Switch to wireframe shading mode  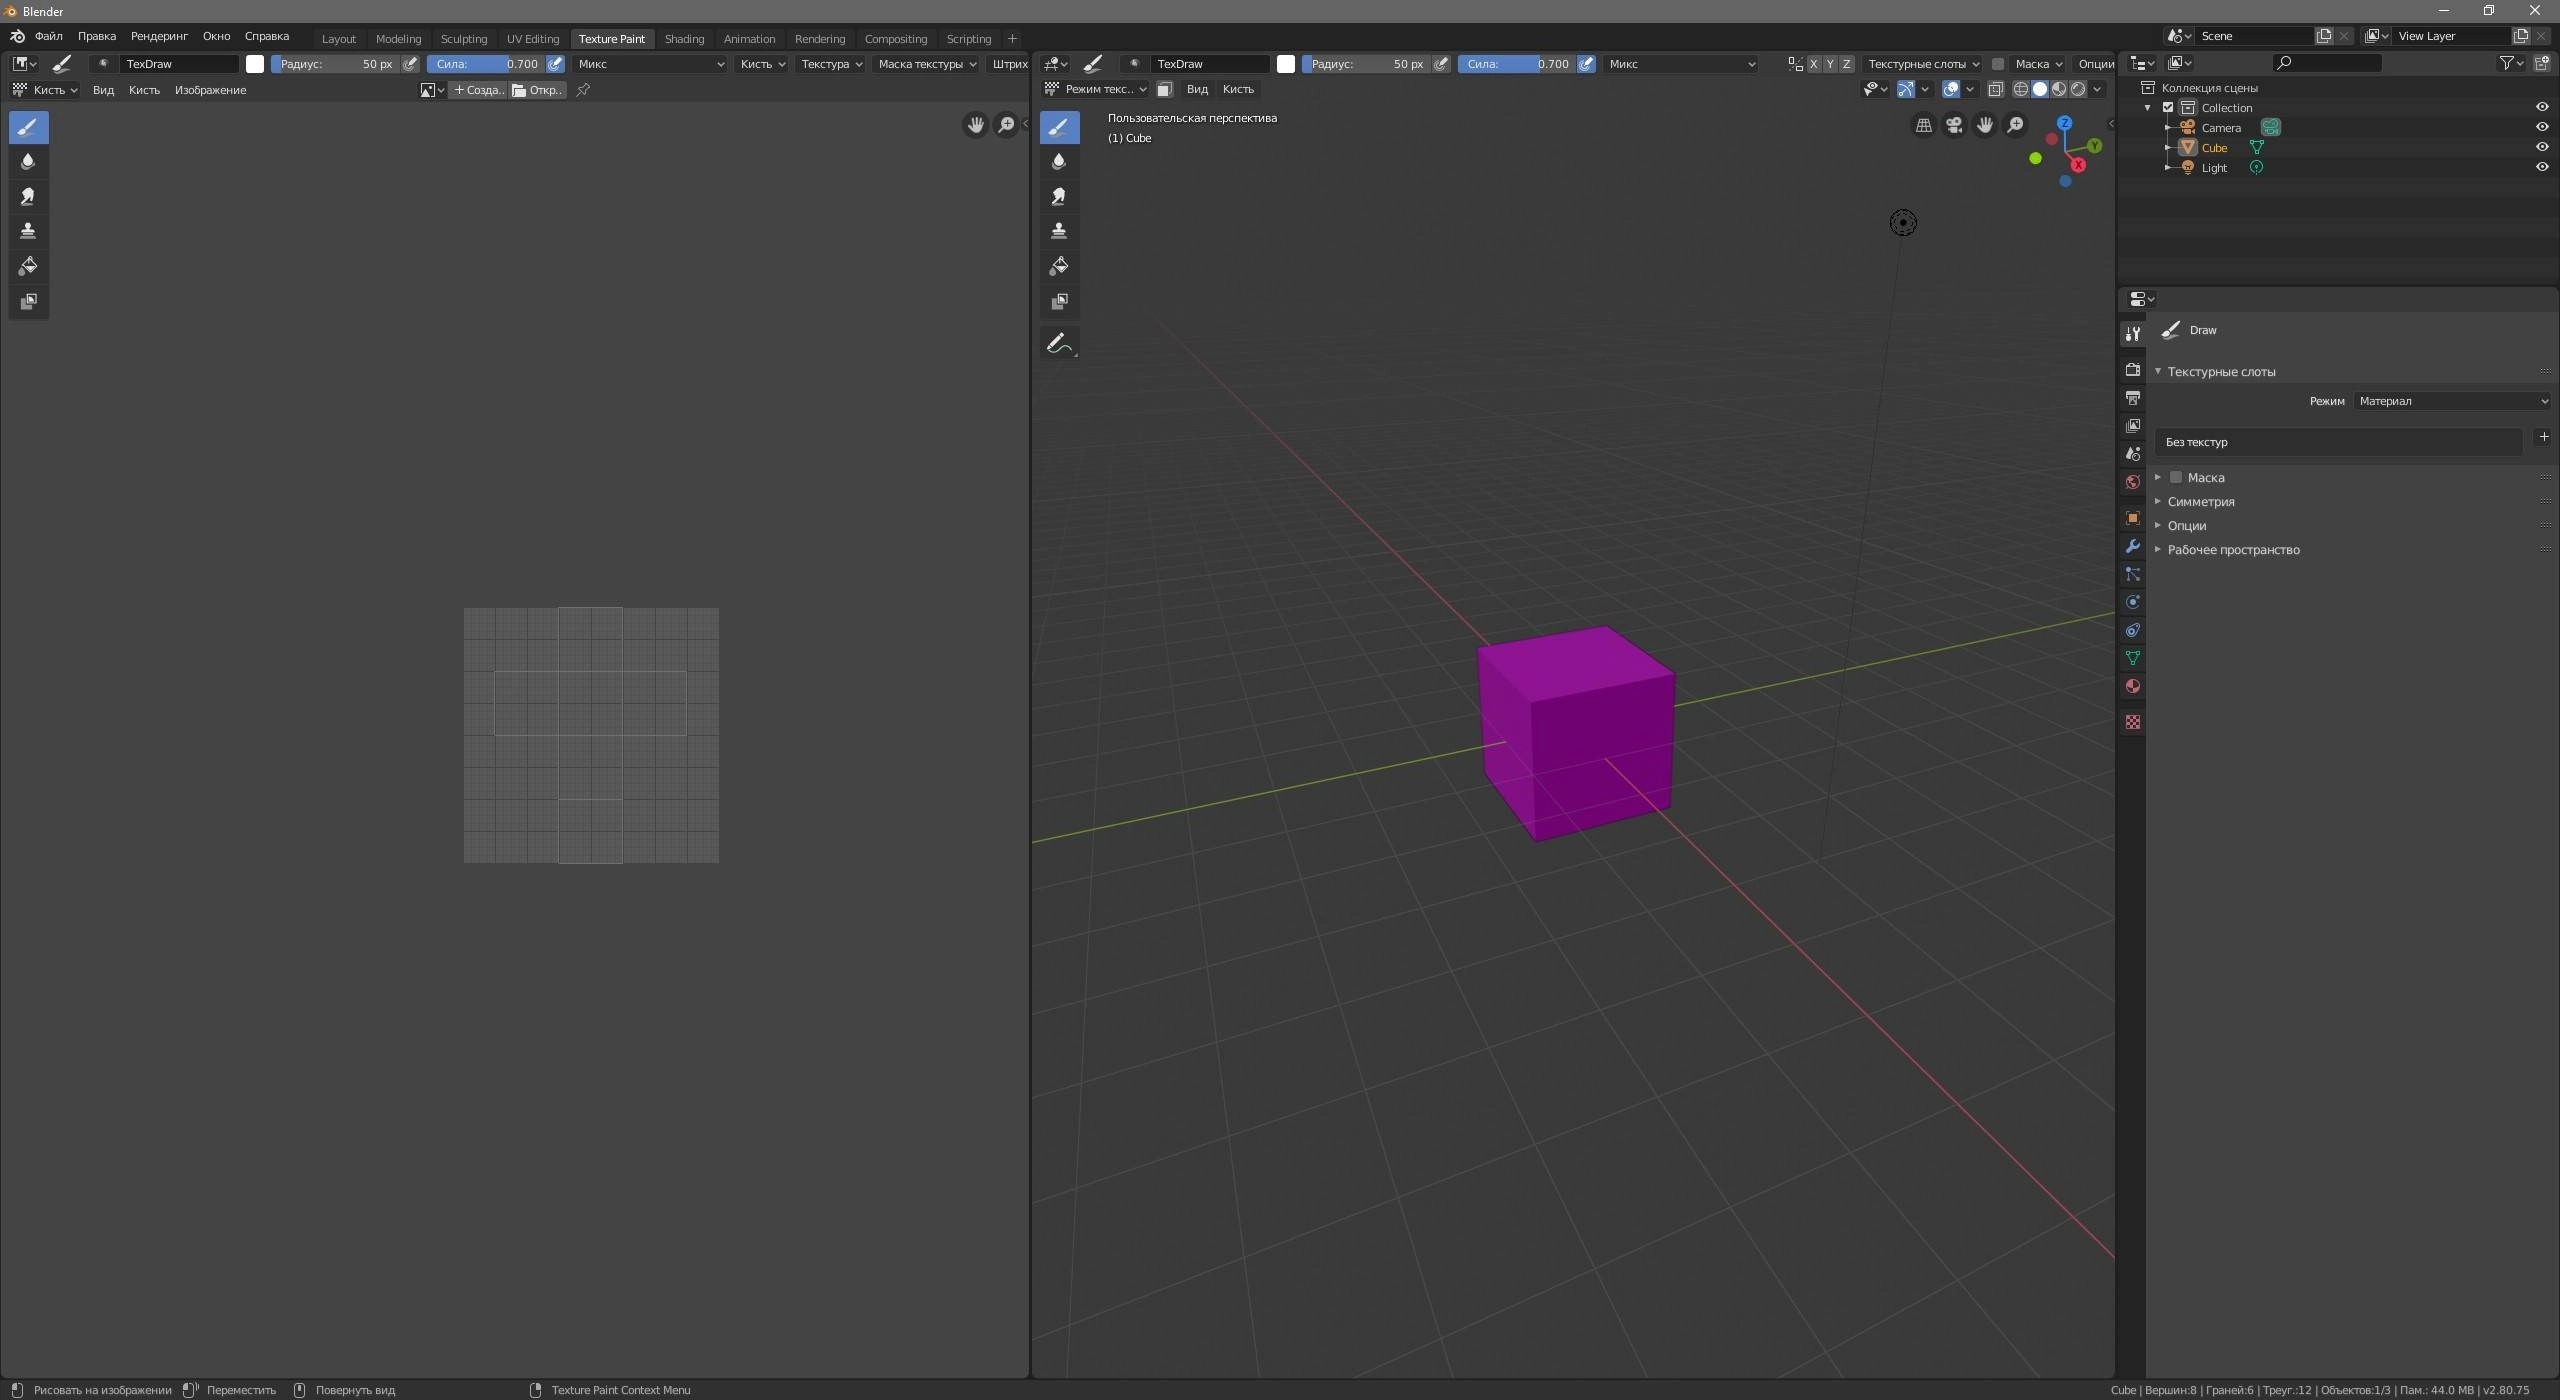(2020, 89)
